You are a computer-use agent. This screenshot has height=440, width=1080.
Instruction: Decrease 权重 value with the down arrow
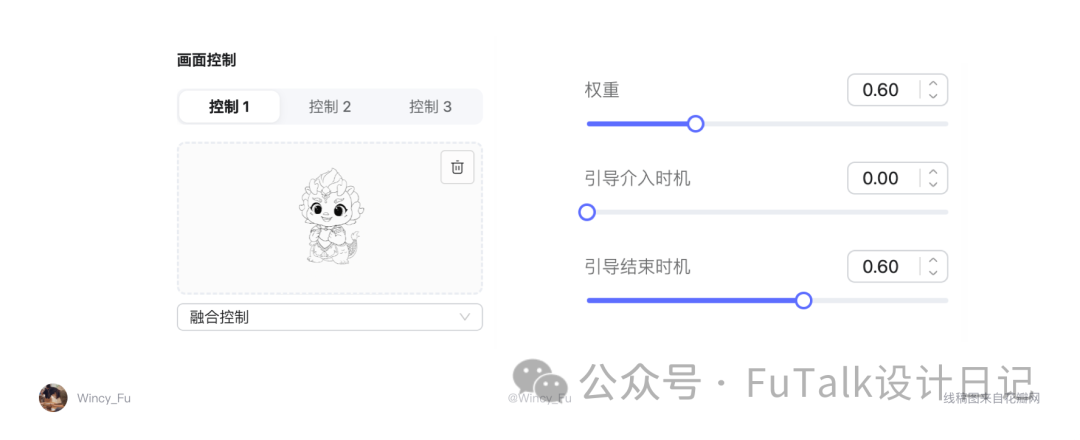coord(933,96)
